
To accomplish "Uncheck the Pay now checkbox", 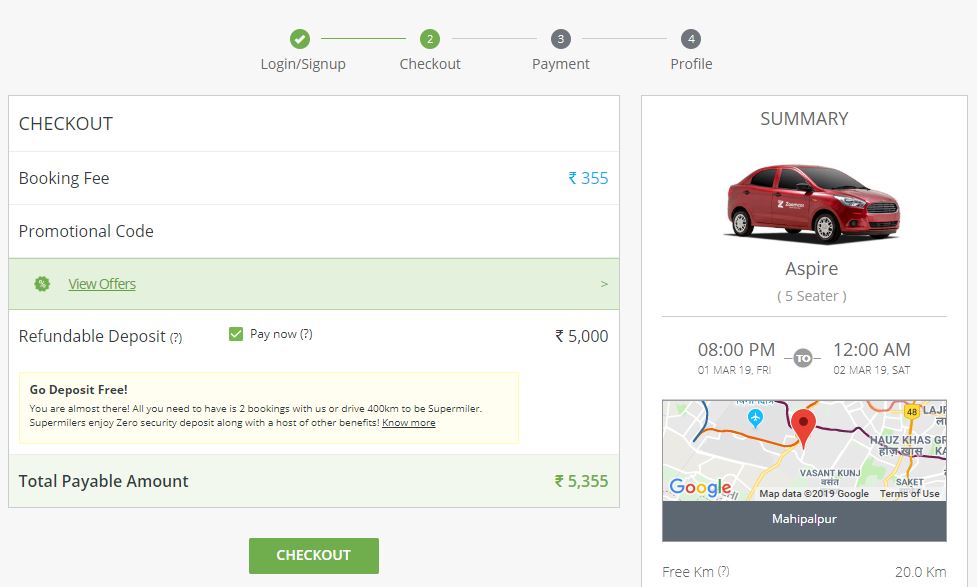I will [236, 333].
